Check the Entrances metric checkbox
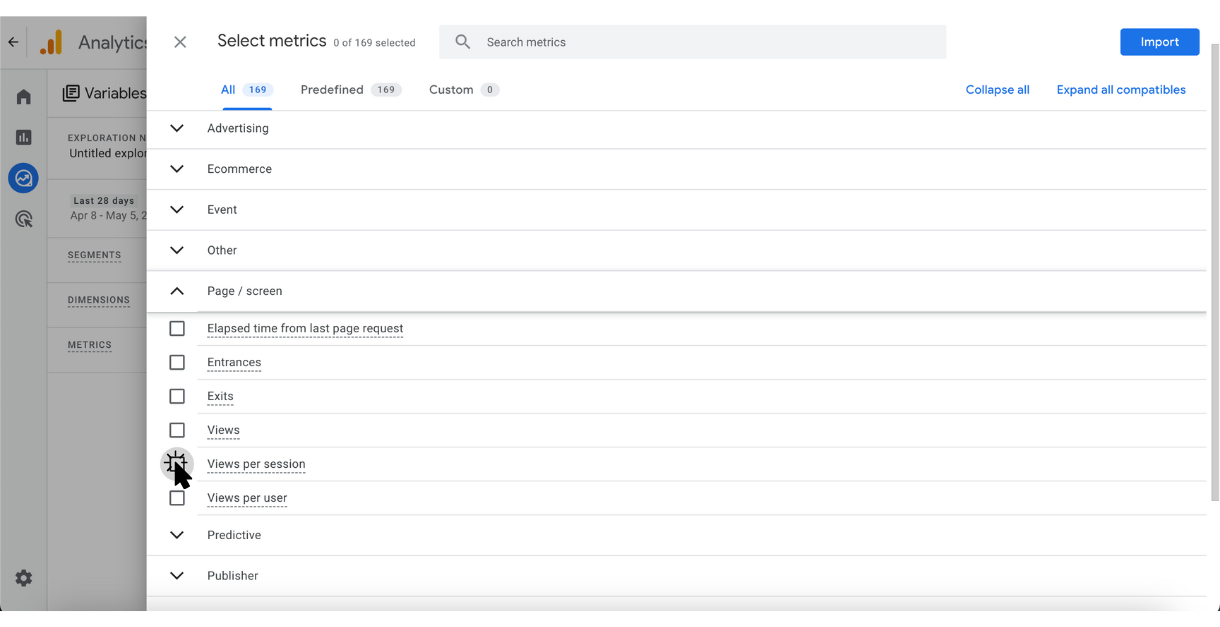This screenshot has height=627, width=1220. point(177,362)
